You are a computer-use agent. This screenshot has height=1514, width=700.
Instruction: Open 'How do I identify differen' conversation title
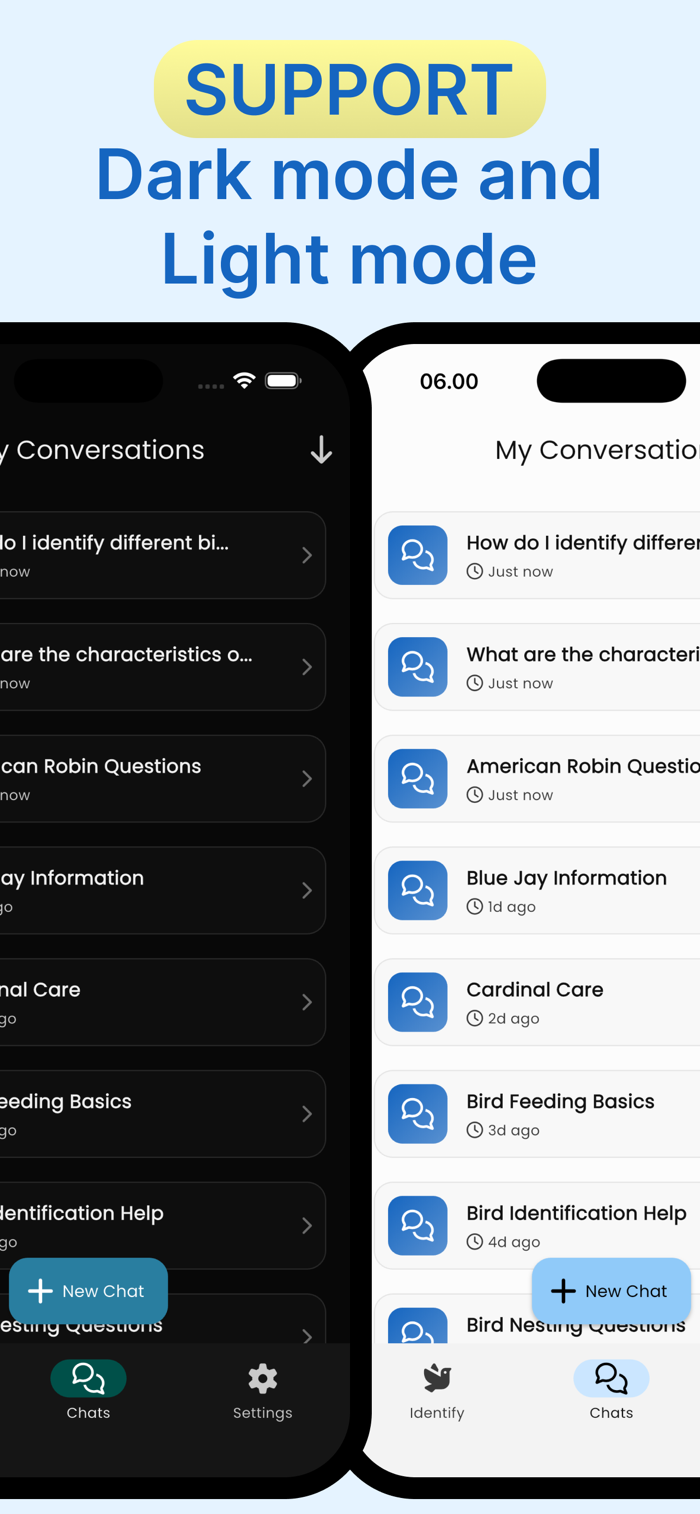pos(583,543)
